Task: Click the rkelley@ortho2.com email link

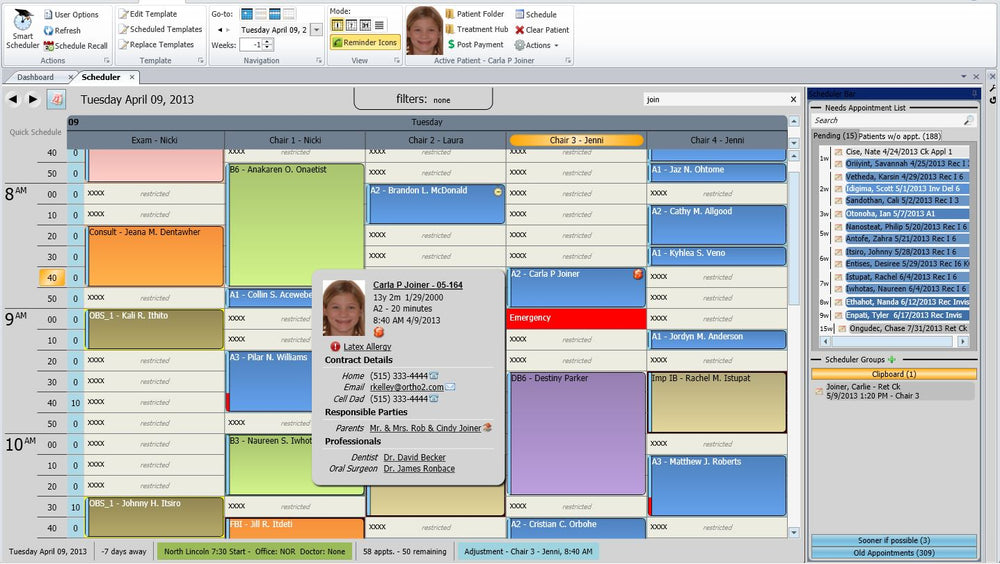Action: (x=407, y=387)
